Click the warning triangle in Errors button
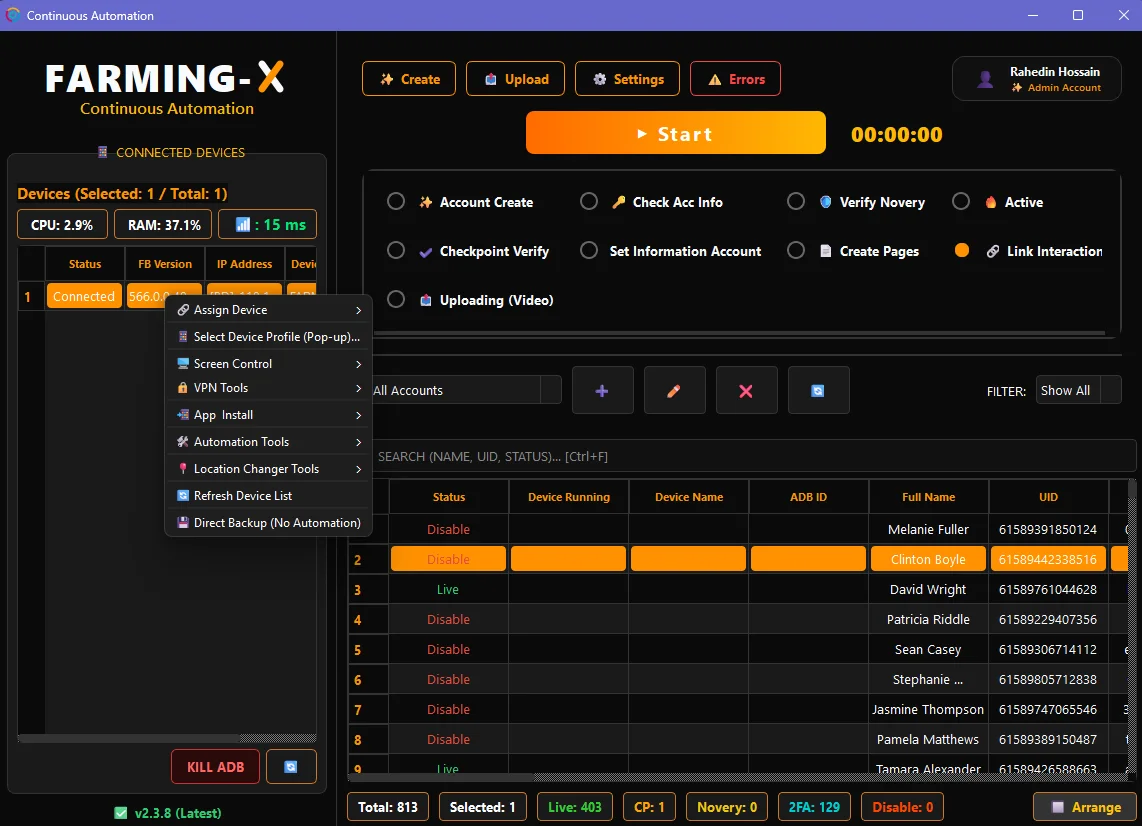The width and height of the screenshot is (1142, 826). (714, 79)
